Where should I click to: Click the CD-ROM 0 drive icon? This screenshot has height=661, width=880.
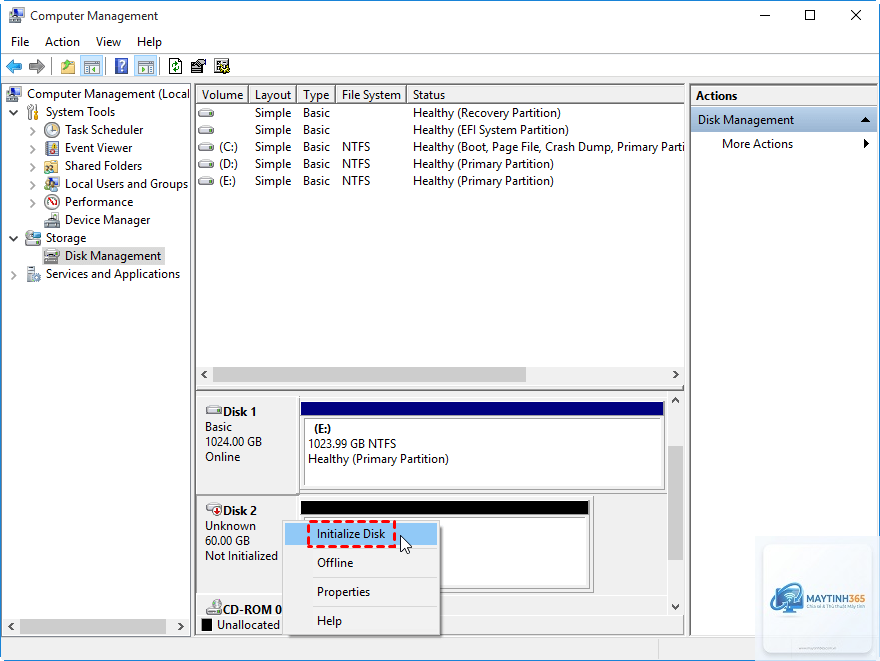click(214, 608)
